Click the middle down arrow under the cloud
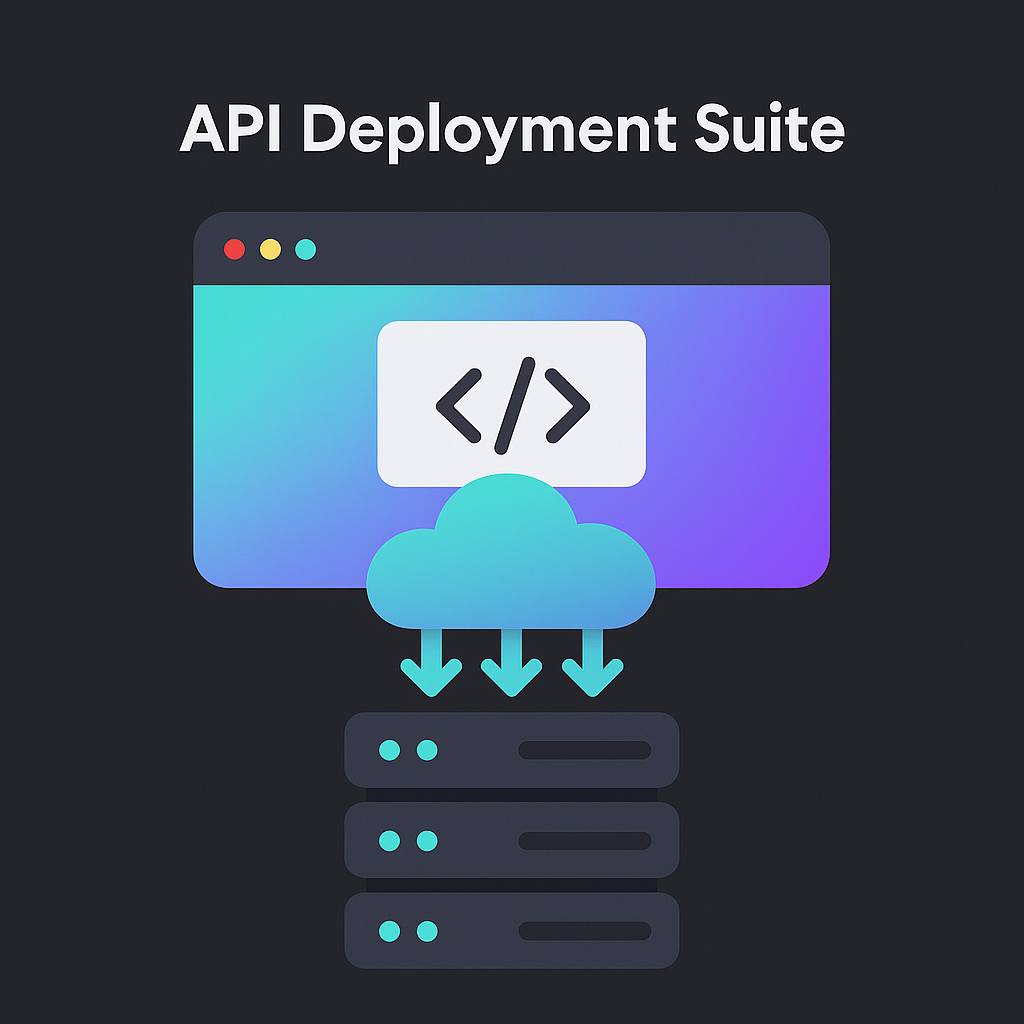Viewport: 1024px width, 1024px height. [511, 662]
